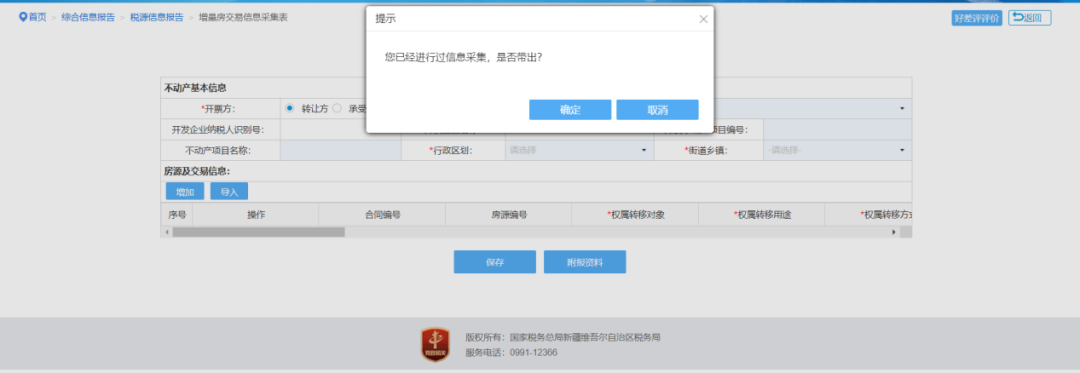Click the 项目编号 input field

(837, 129)
